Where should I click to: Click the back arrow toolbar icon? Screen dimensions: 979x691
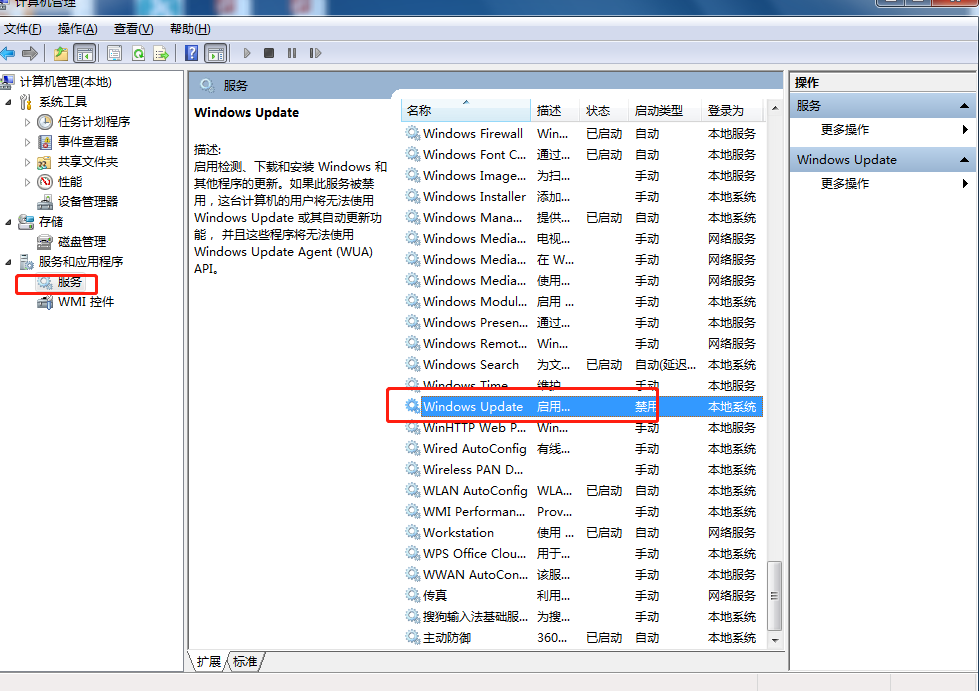[7, 54]
